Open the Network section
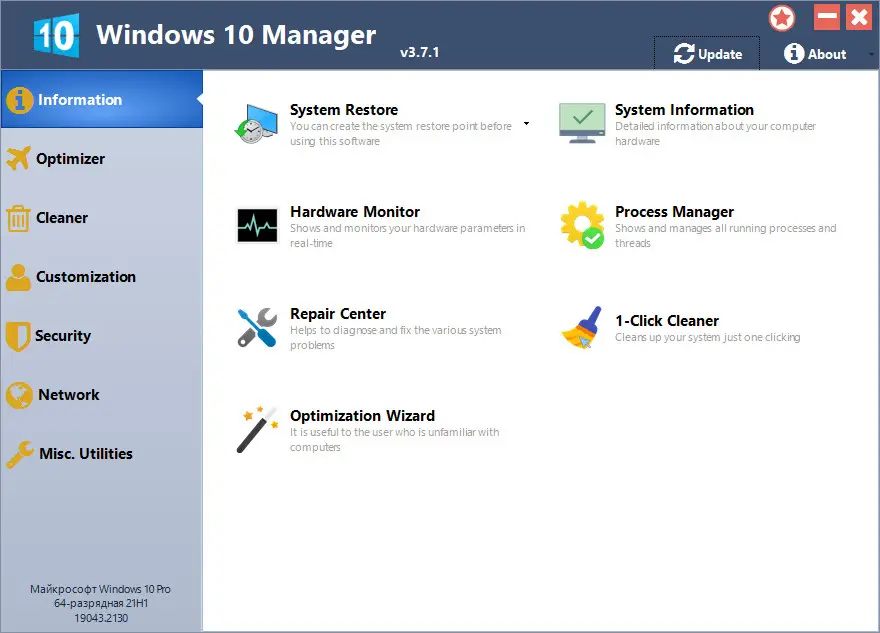The image size is (880, 633). [102, 395]
